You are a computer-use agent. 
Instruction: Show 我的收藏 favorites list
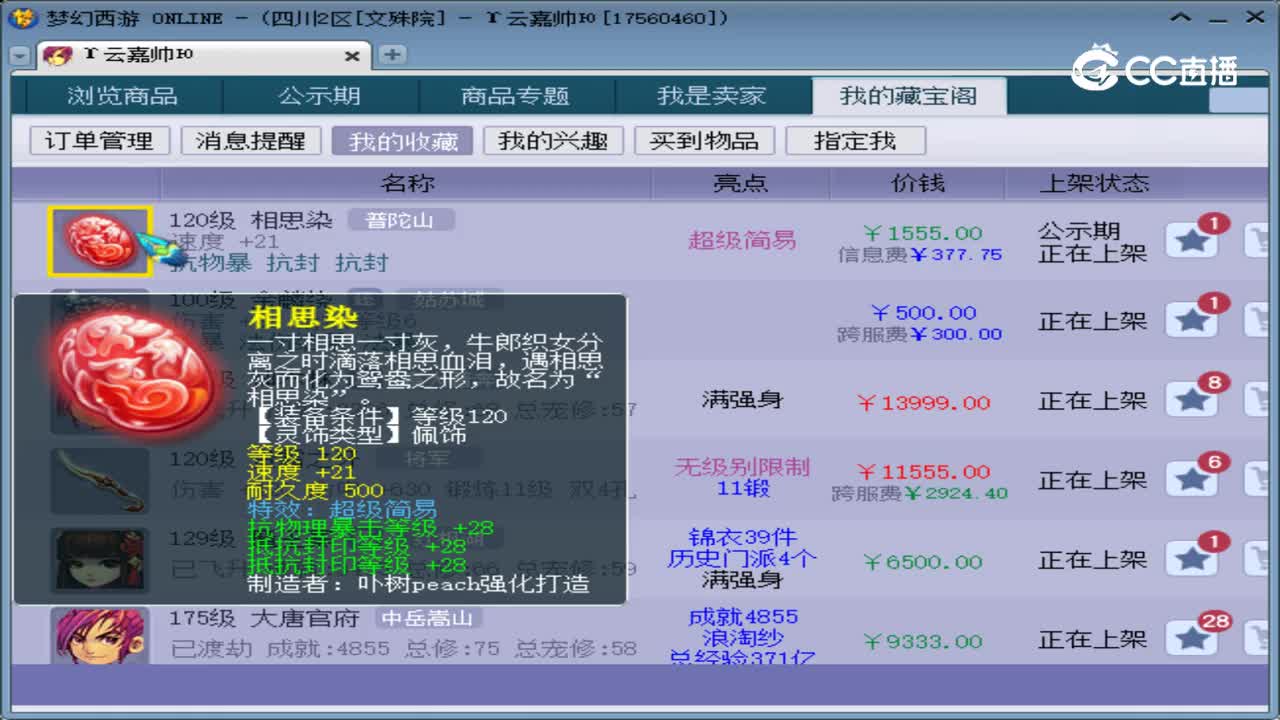coord(403,141)
